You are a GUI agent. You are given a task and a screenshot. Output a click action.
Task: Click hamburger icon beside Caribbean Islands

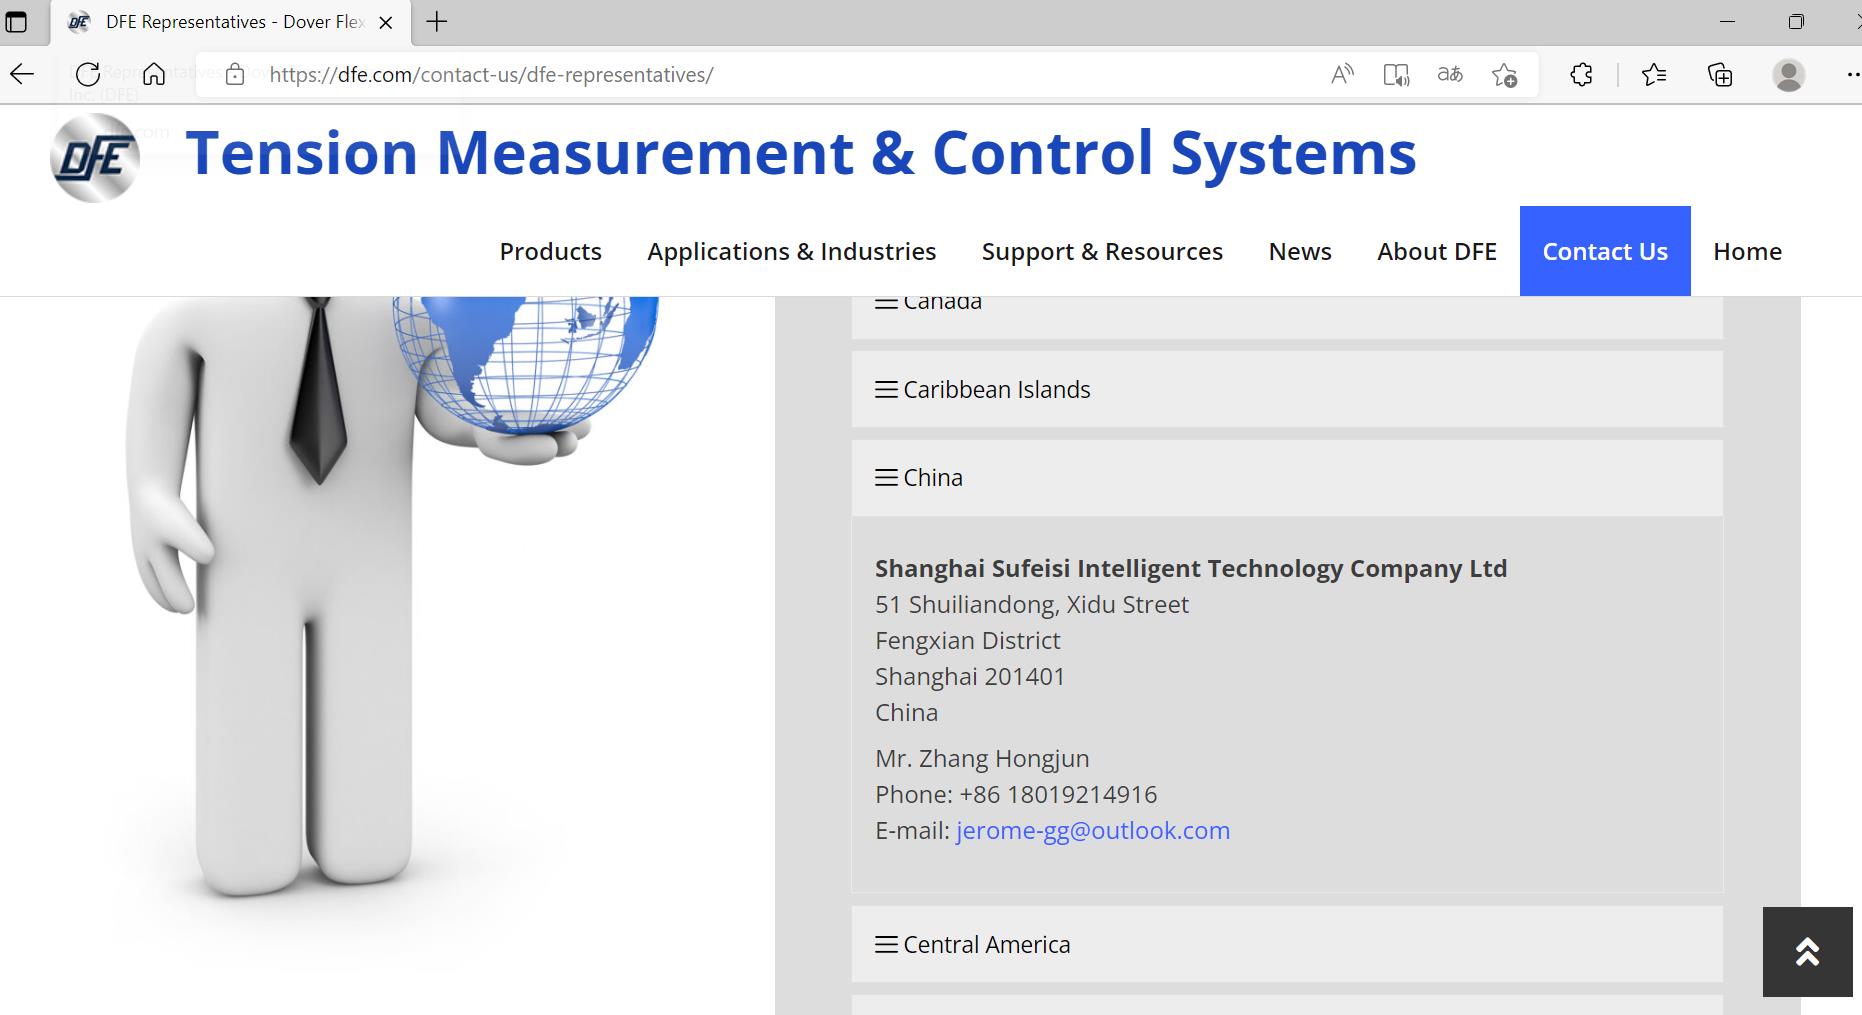click(x=886, y=390)
